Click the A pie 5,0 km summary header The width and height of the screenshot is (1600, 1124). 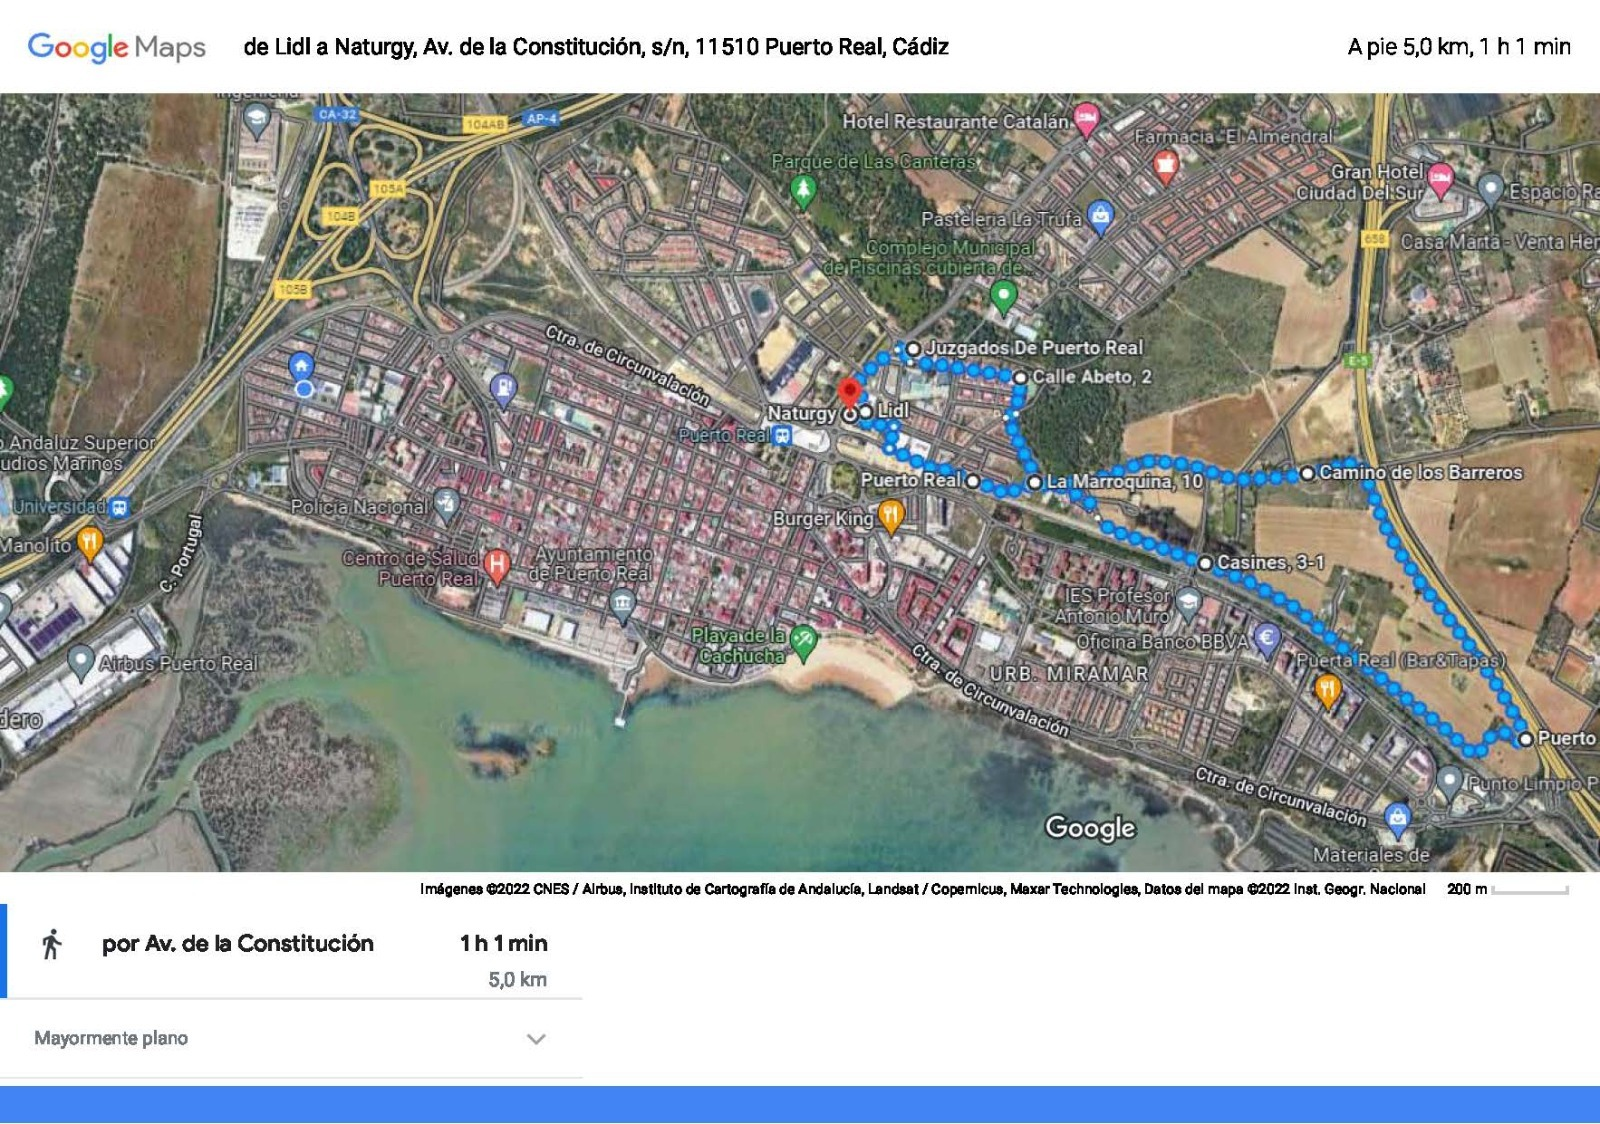pyautogui.click(x=1459, y=47)
